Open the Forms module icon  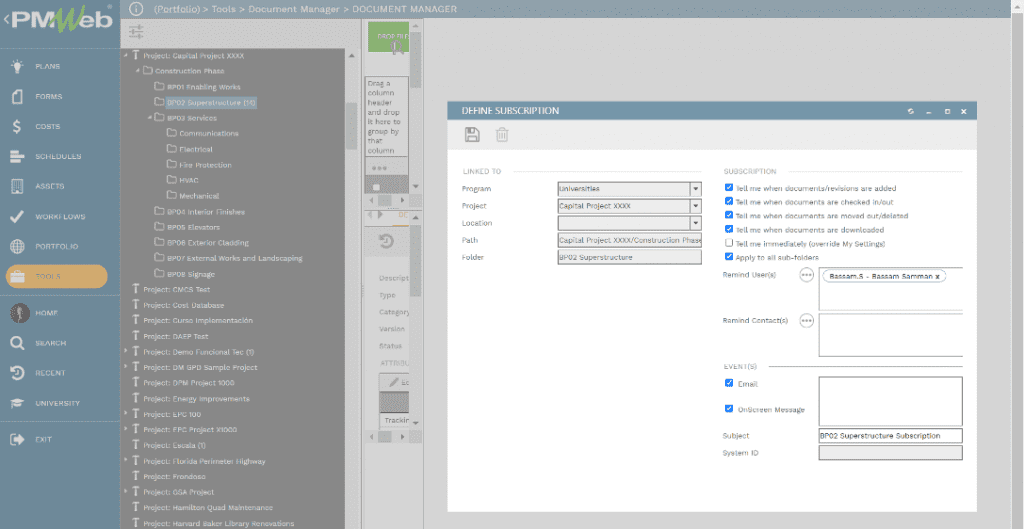[17, 96]
